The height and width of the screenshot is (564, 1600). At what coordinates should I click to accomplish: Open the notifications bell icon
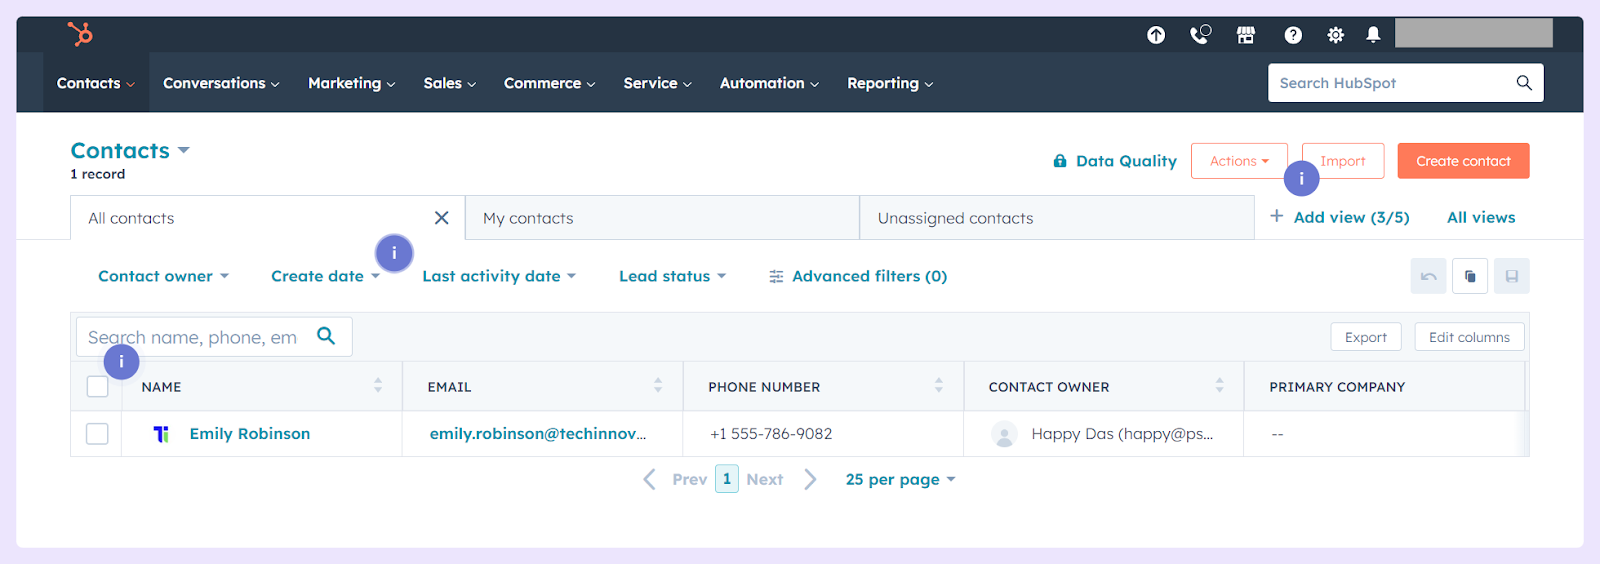[x=1373, y=35]
